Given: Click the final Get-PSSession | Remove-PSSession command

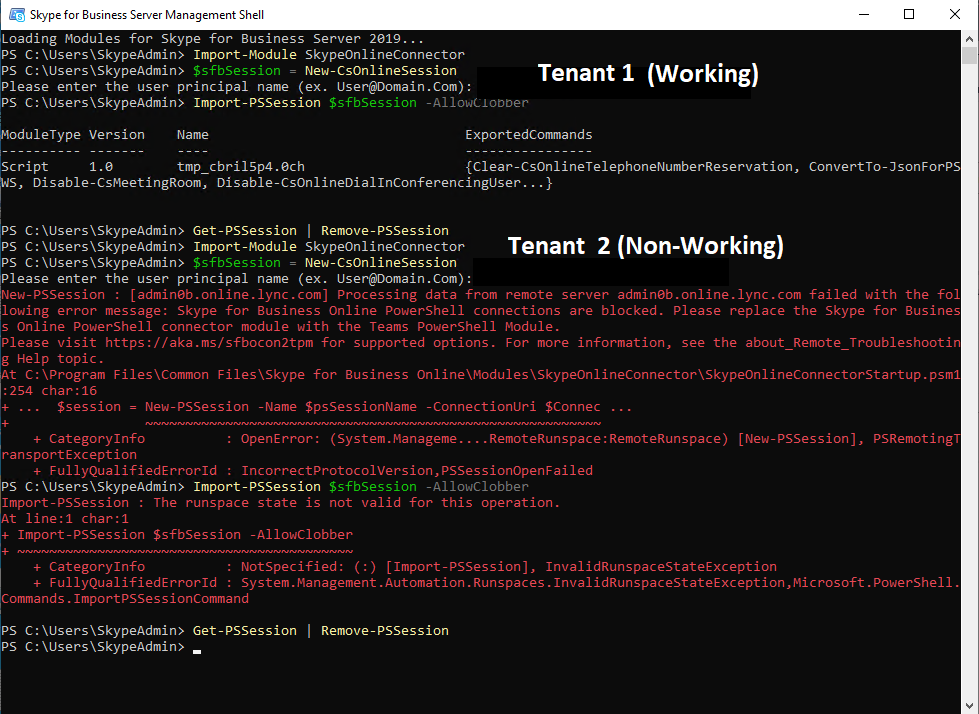Looking at the screenshot, I should (x=320, y=631).
